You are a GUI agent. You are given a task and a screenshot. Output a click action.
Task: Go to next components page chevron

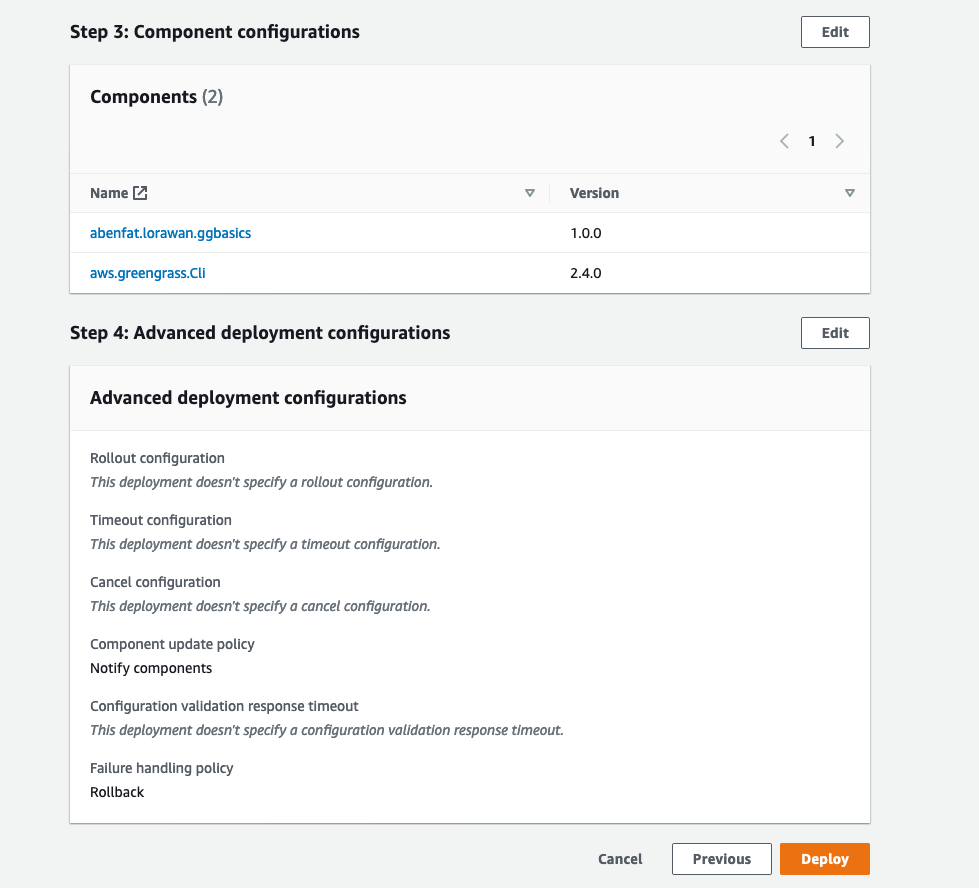pos(840,141)
